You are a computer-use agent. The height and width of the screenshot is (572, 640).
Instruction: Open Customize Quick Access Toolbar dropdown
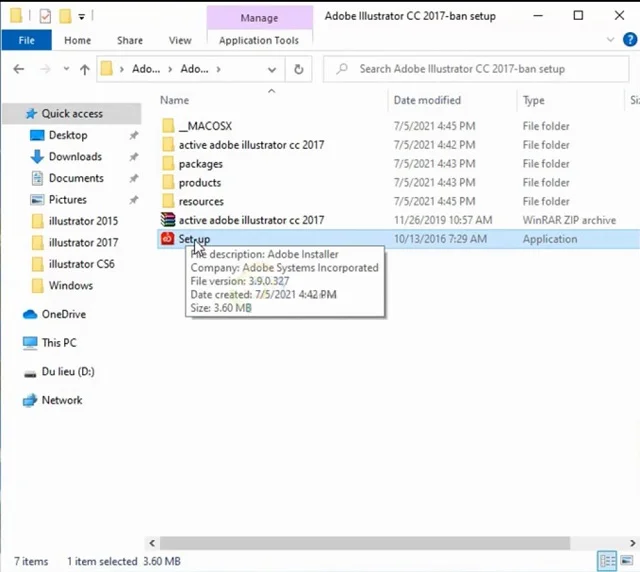[x=82, y=17]
